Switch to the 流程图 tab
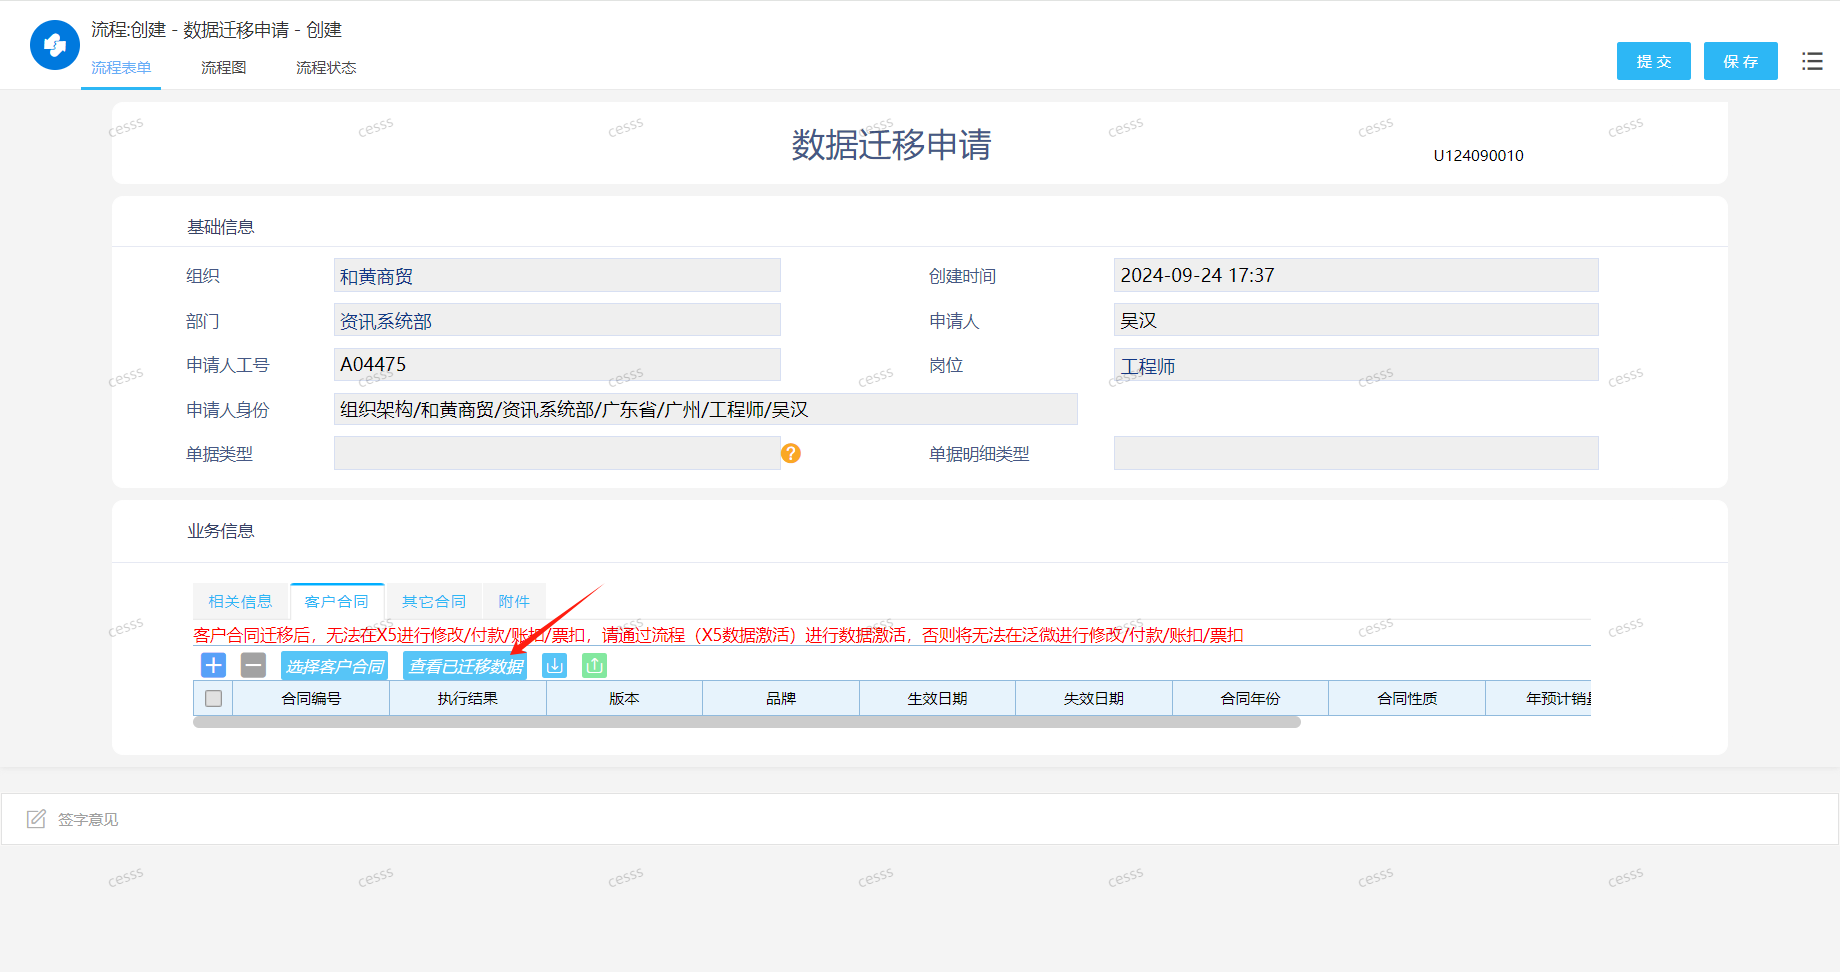 click(223, 67)
